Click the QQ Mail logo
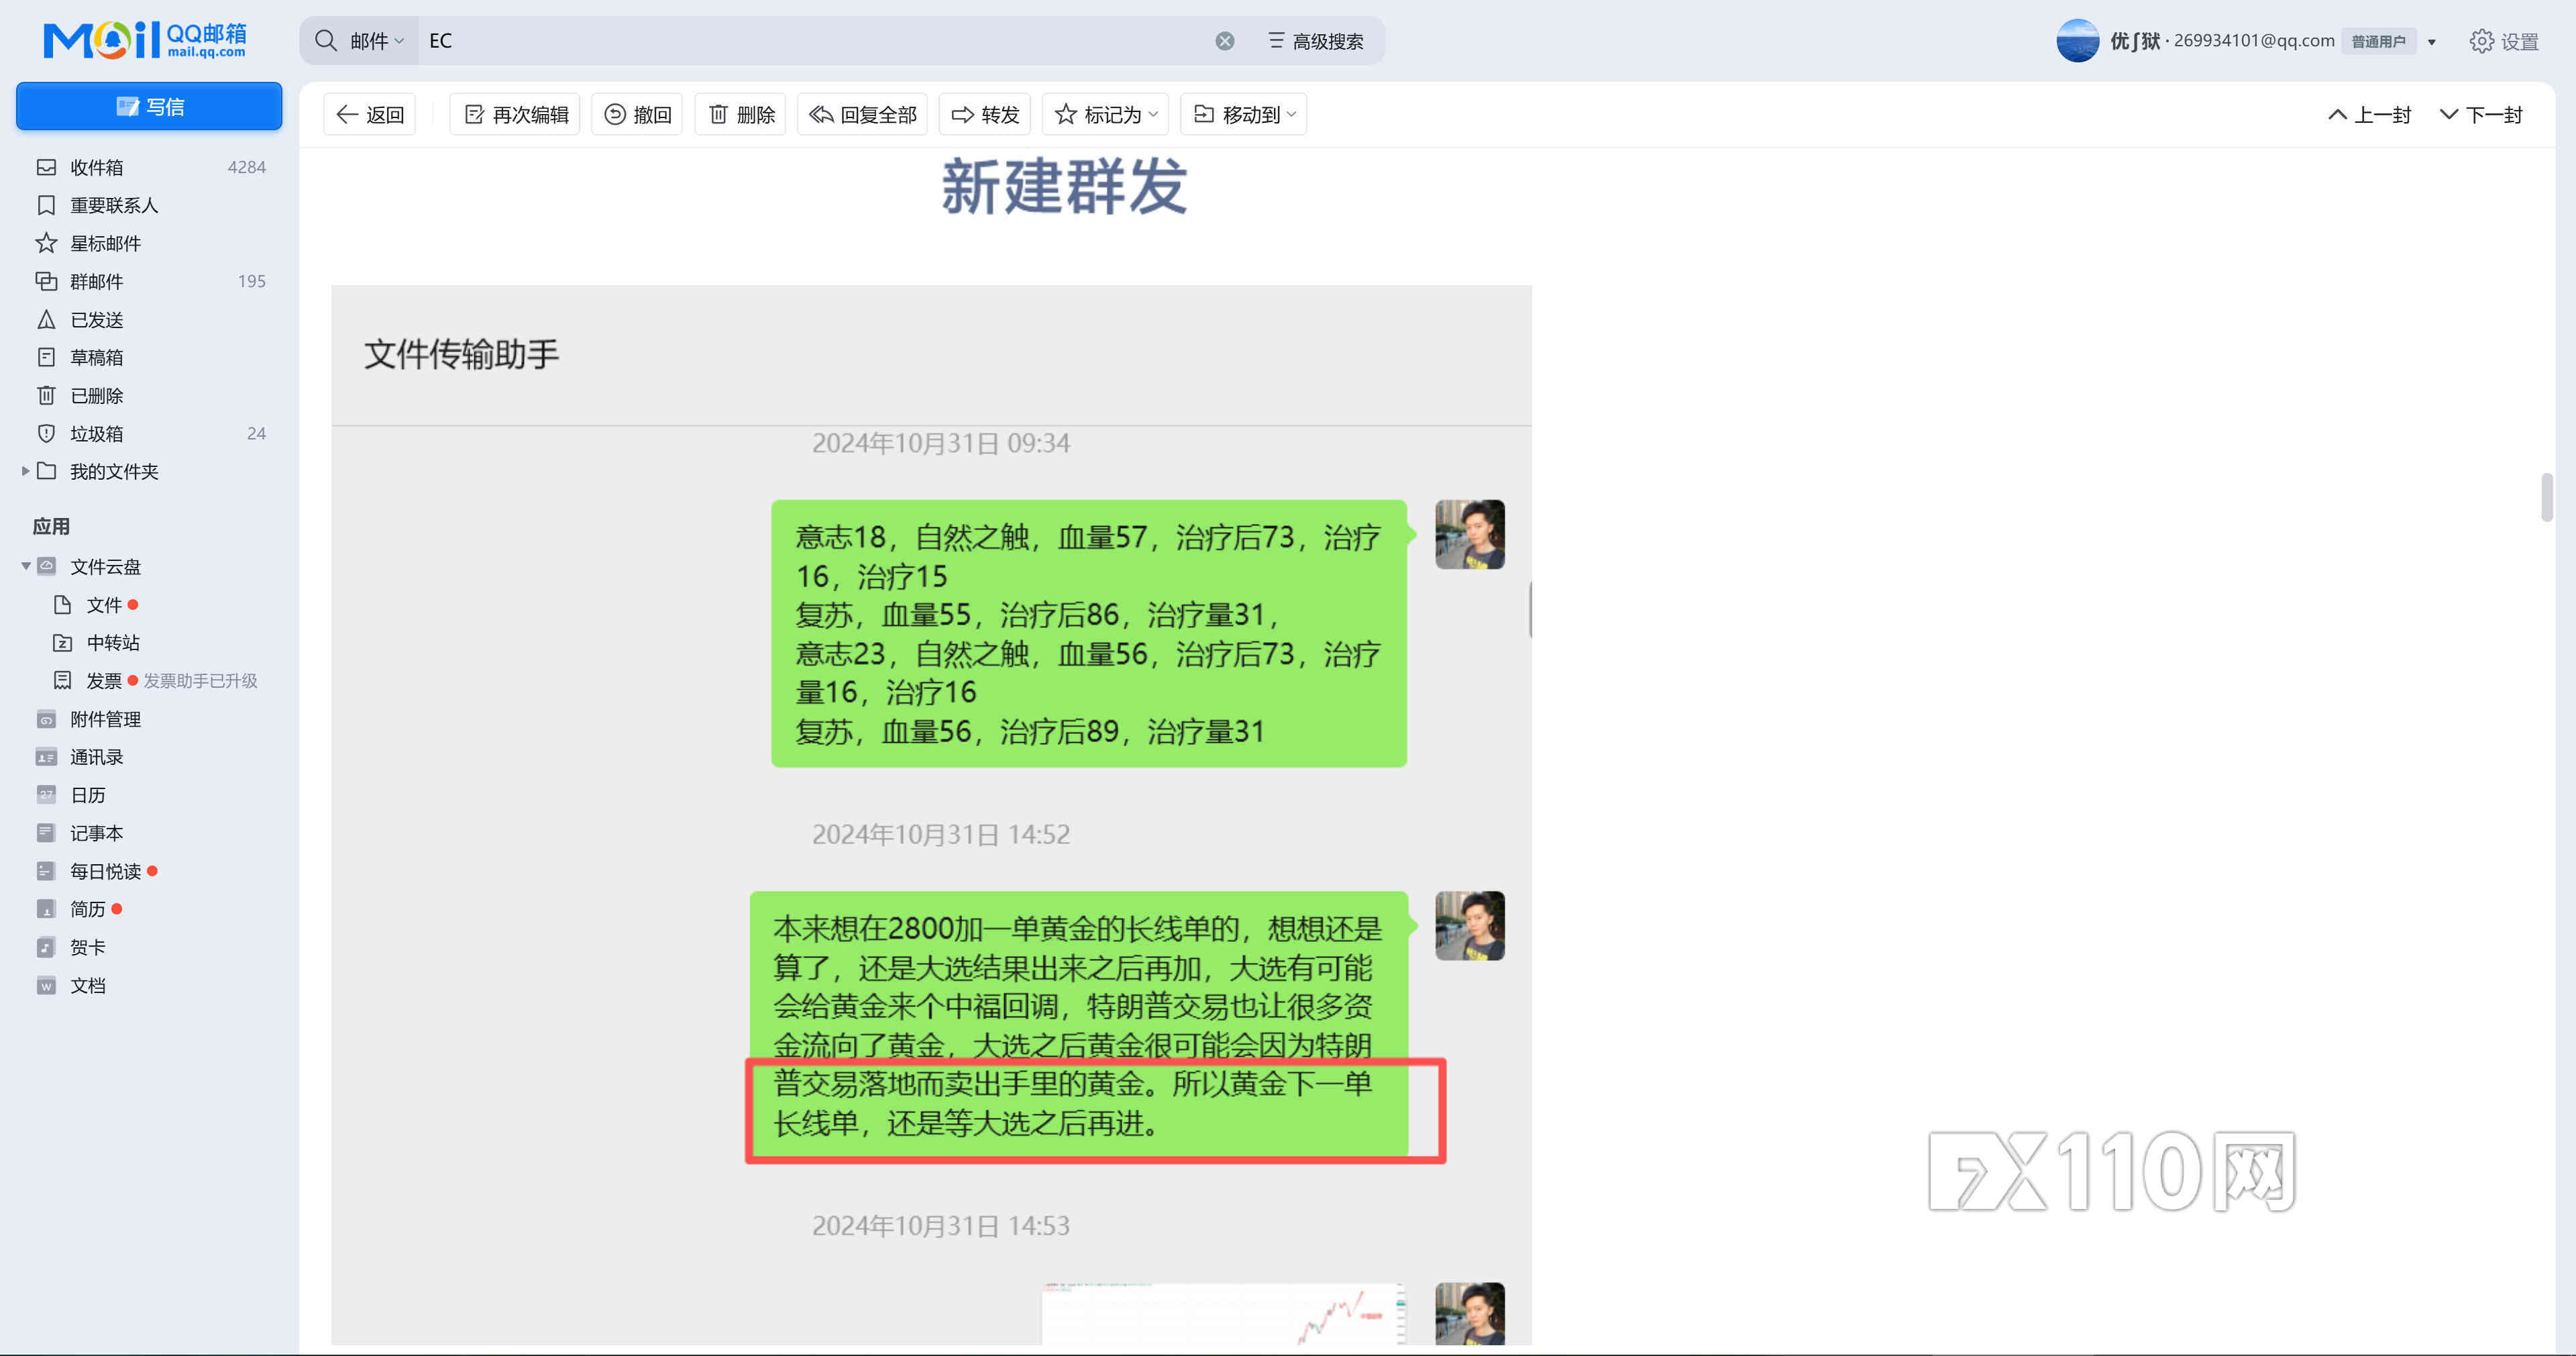2576x1356 pixels. pyautogui.click(x=145, y=40)
